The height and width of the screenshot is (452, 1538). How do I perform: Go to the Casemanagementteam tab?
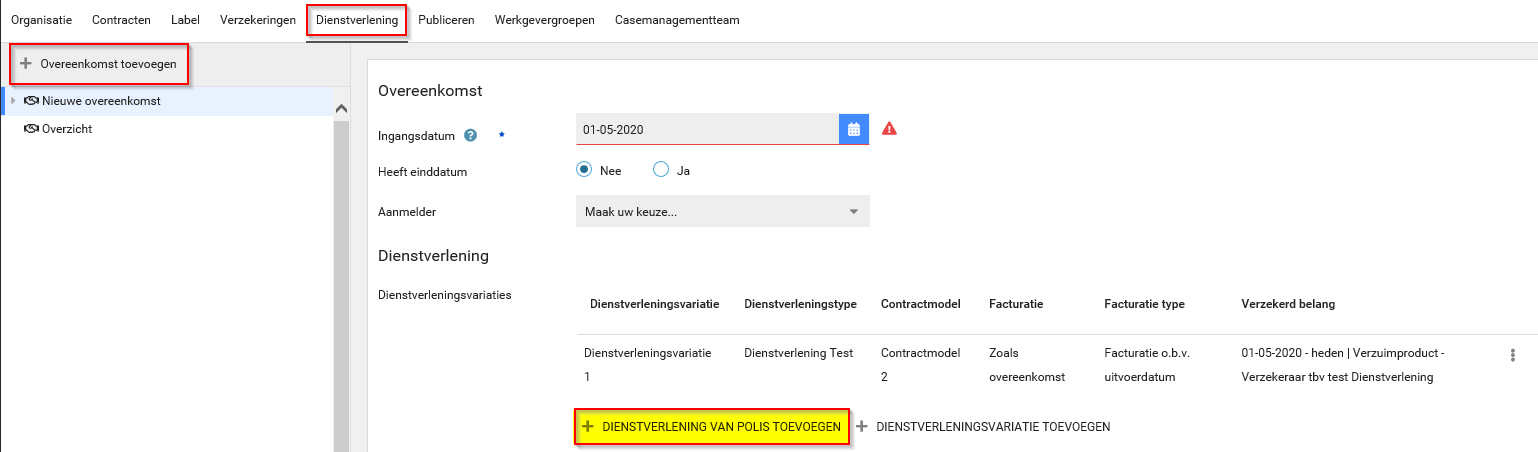(x=677, y=20)
